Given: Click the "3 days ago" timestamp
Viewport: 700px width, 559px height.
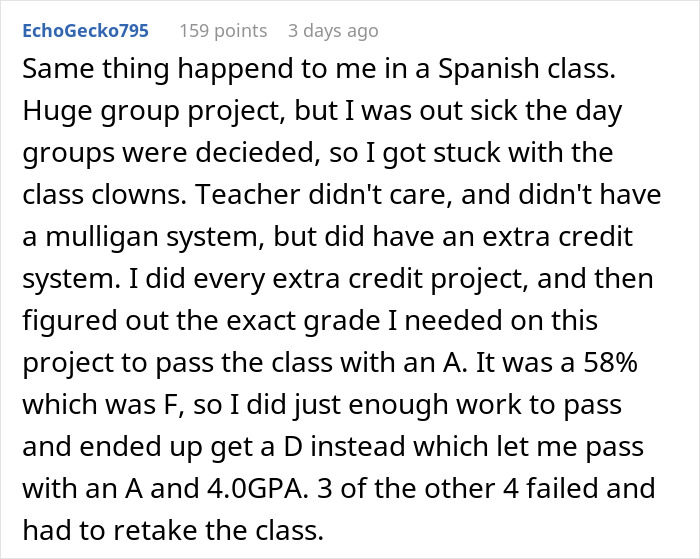Looking at the screenshot, I should click(333, 31).
